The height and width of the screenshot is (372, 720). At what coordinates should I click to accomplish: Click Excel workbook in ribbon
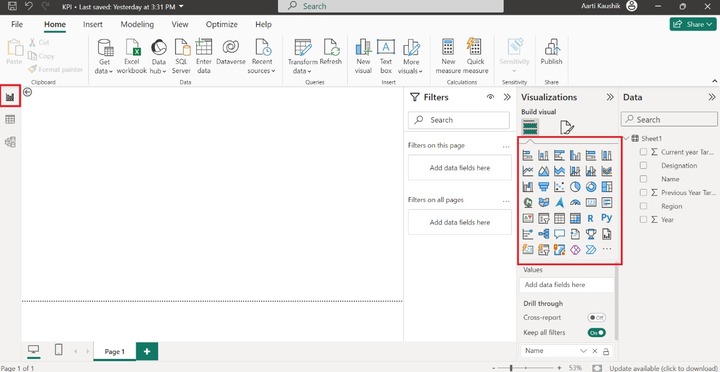point(132,56)
